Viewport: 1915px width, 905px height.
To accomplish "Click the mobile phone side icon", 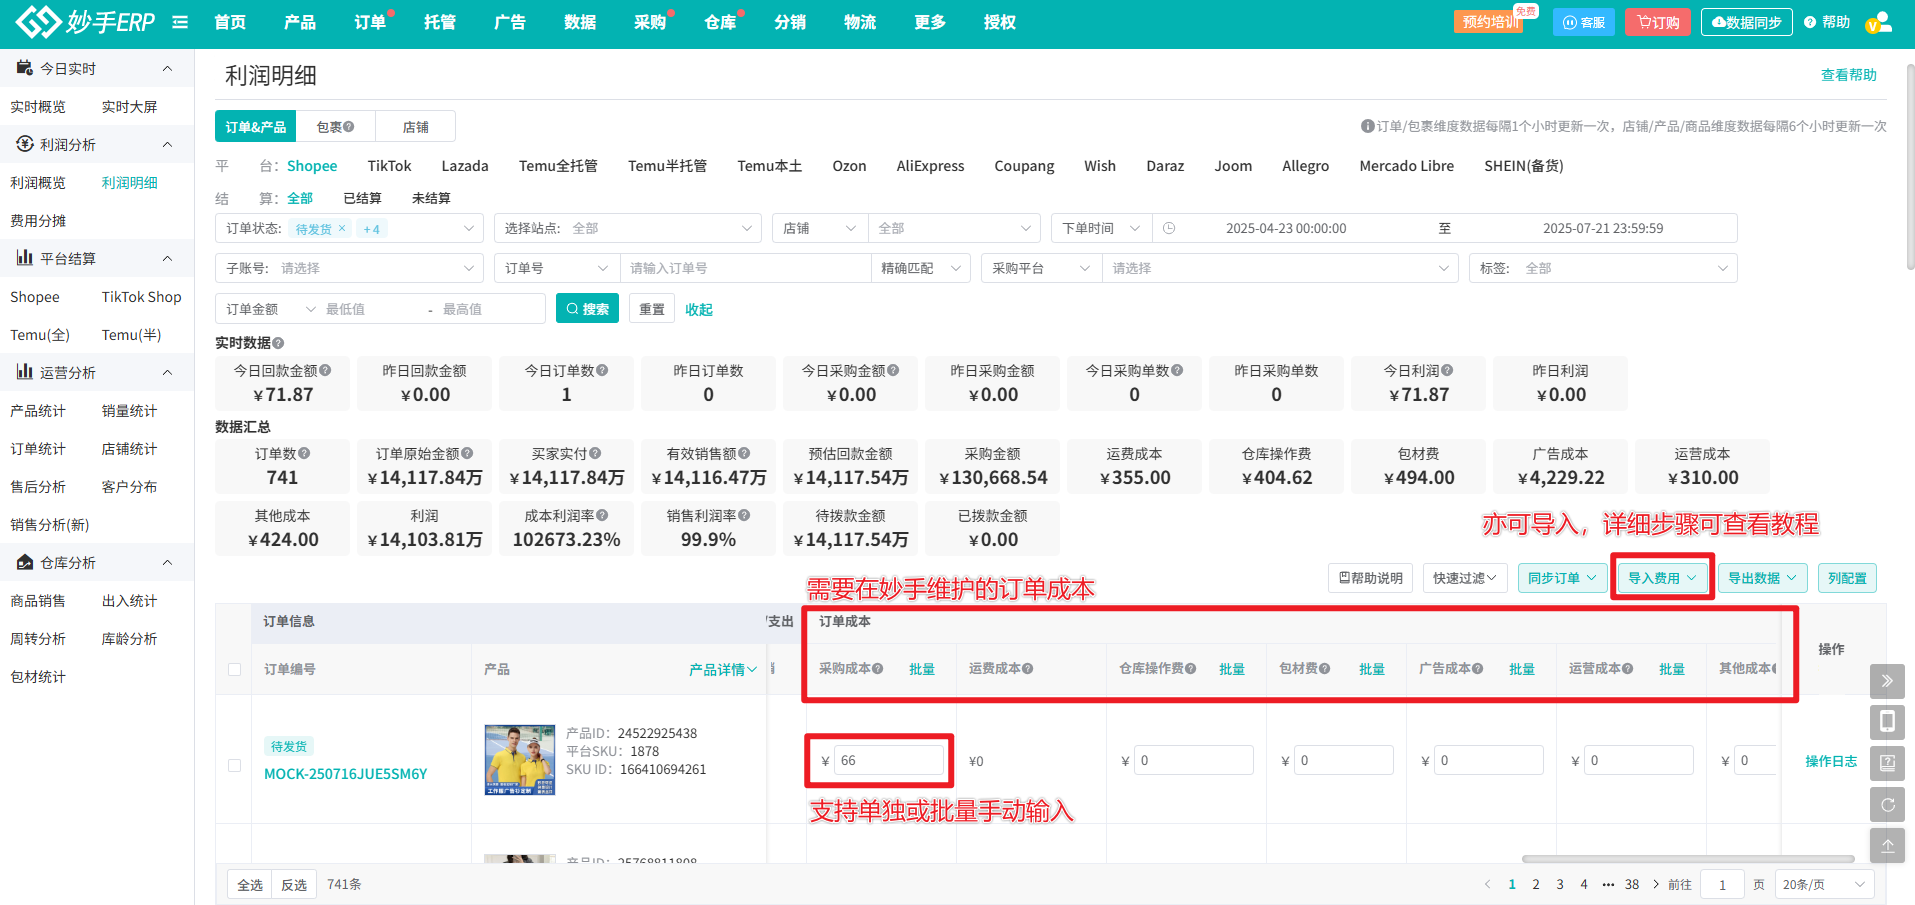I will click(1887, 722).
